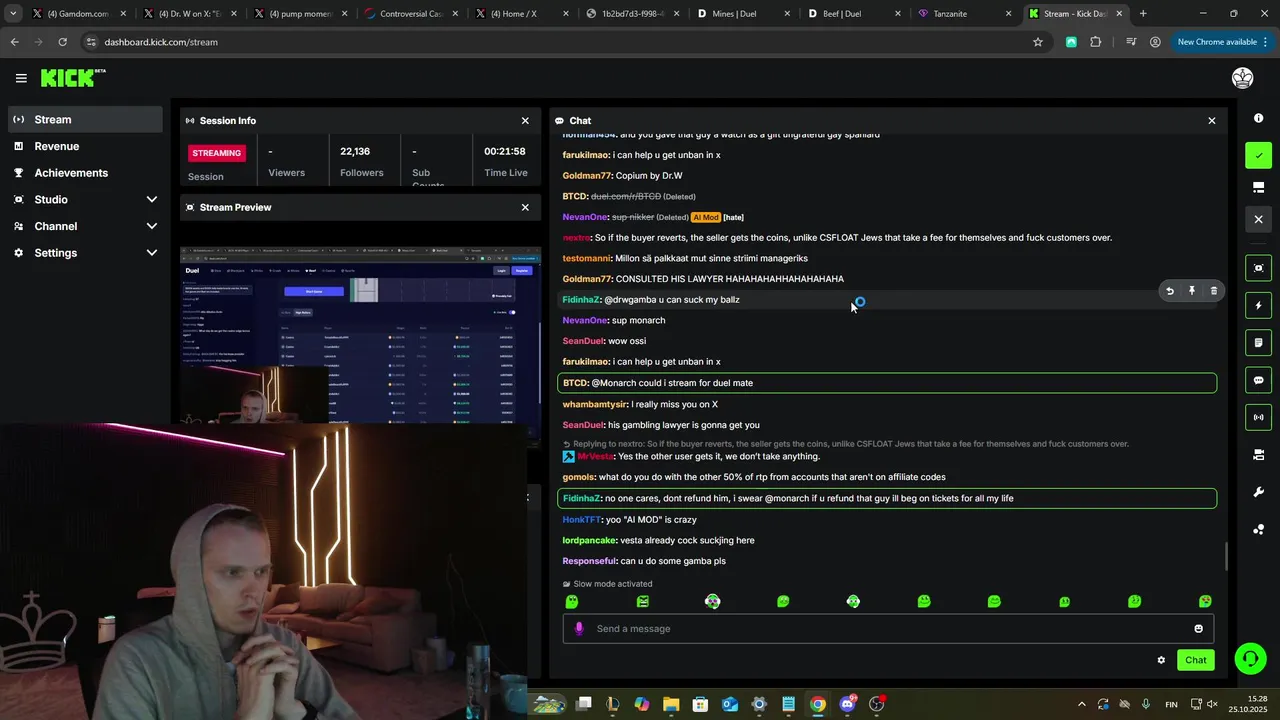
Task: Click the lightning bolt sidebar icon
Action: pos(1258,305)
